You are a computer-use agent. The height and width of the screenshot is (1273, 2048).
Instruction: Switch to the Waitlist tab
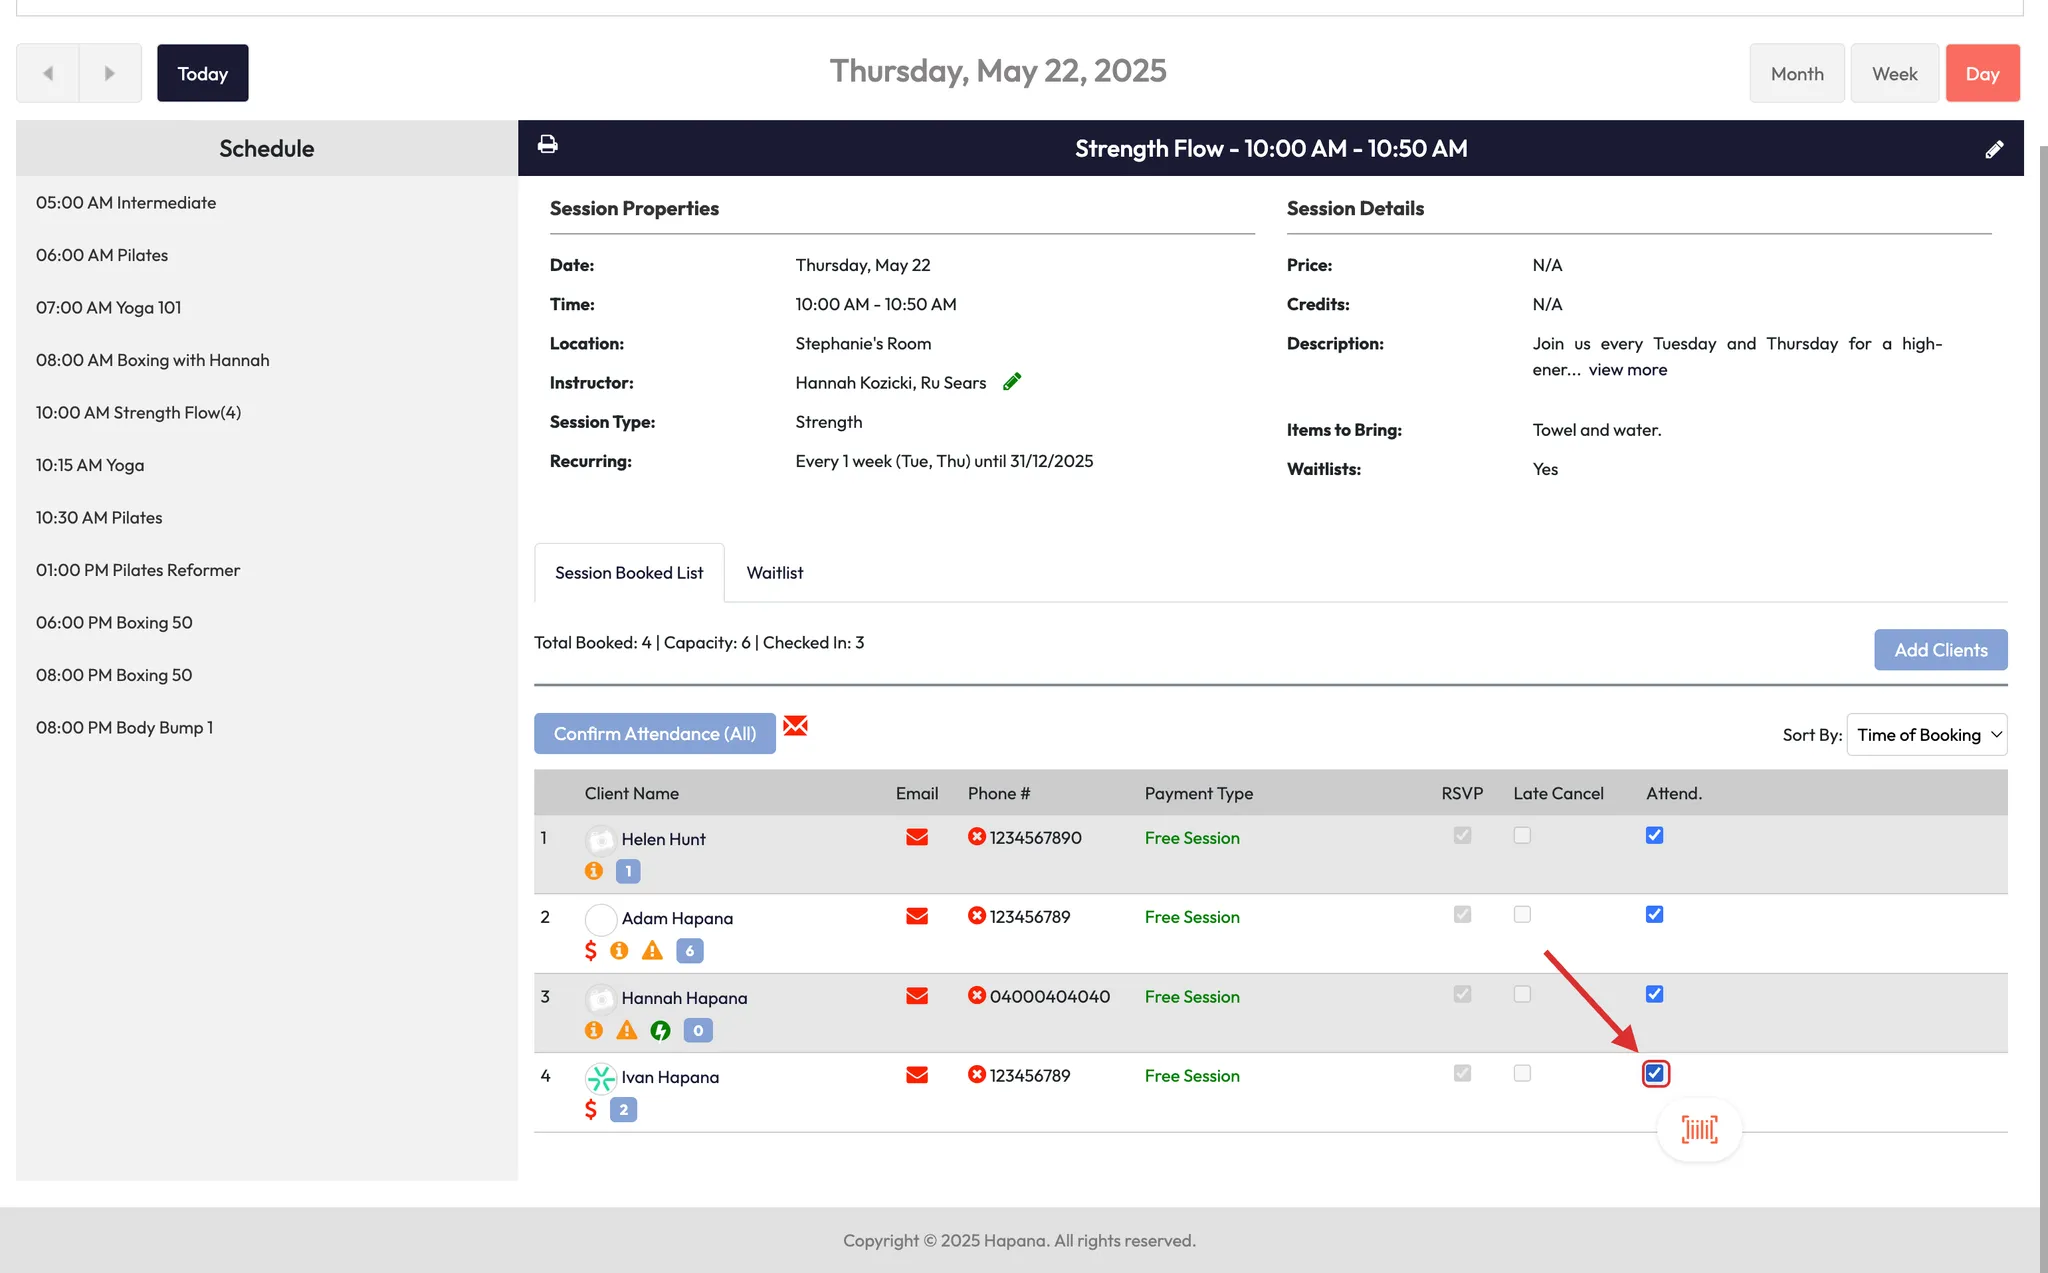pos(774,573)
